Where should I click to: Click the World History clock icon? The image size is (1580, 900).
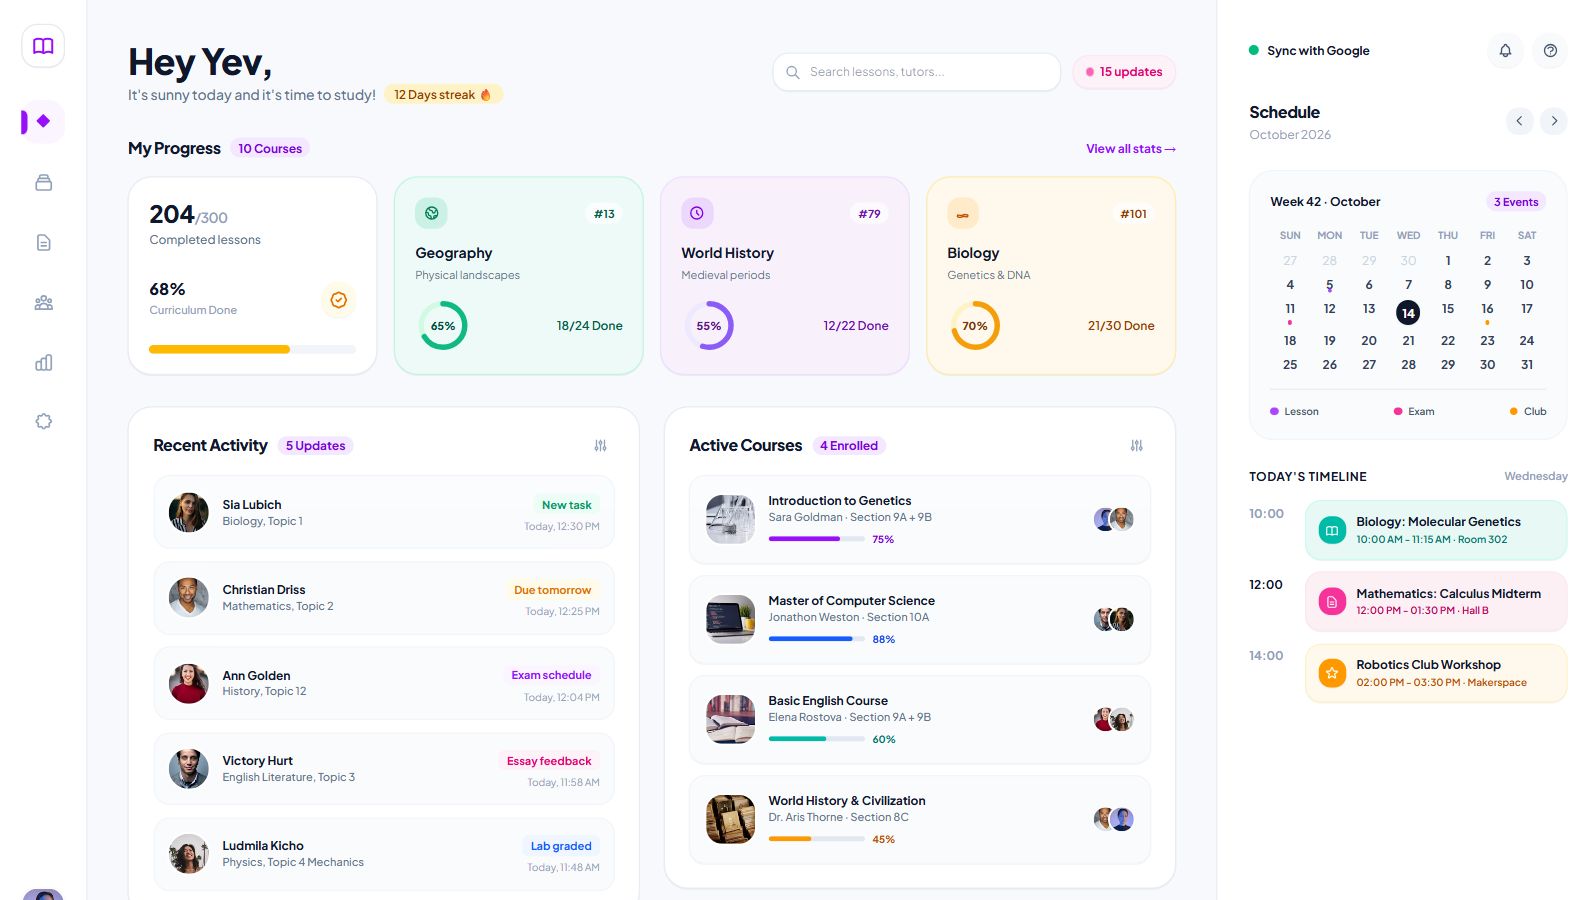coord(697,213)
